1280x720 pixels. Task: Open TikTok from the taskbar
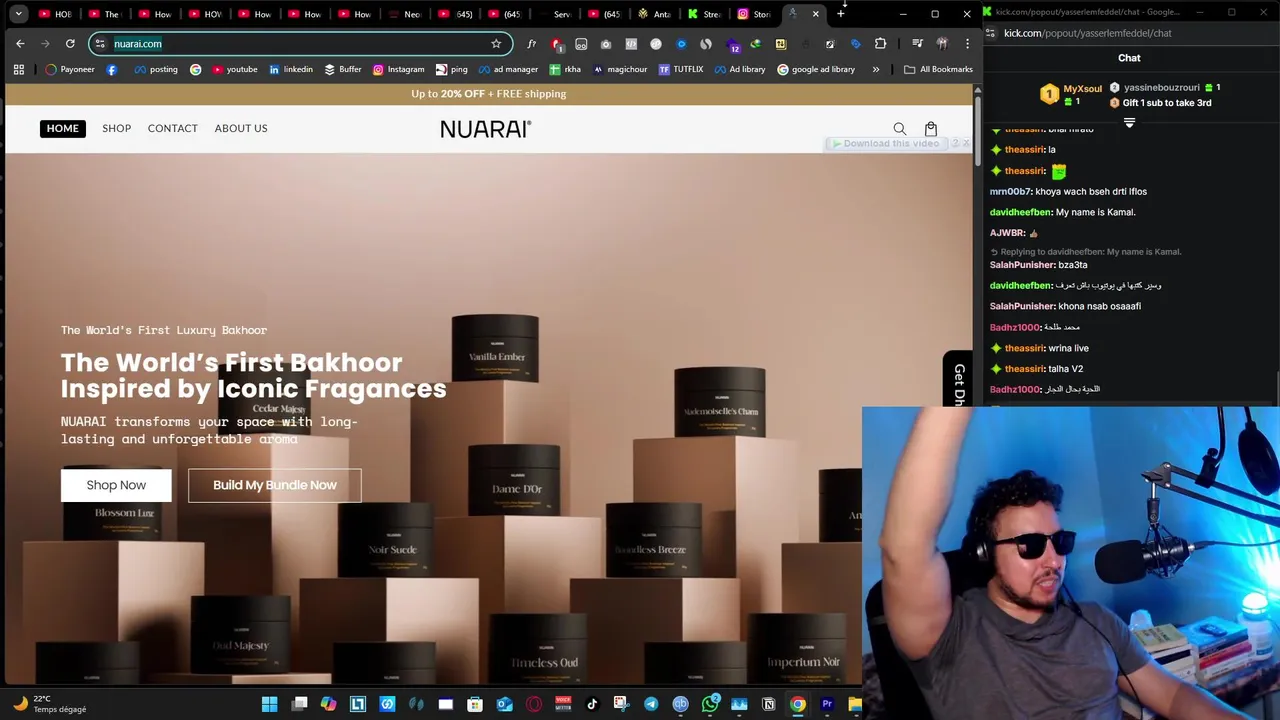point(592,704)
